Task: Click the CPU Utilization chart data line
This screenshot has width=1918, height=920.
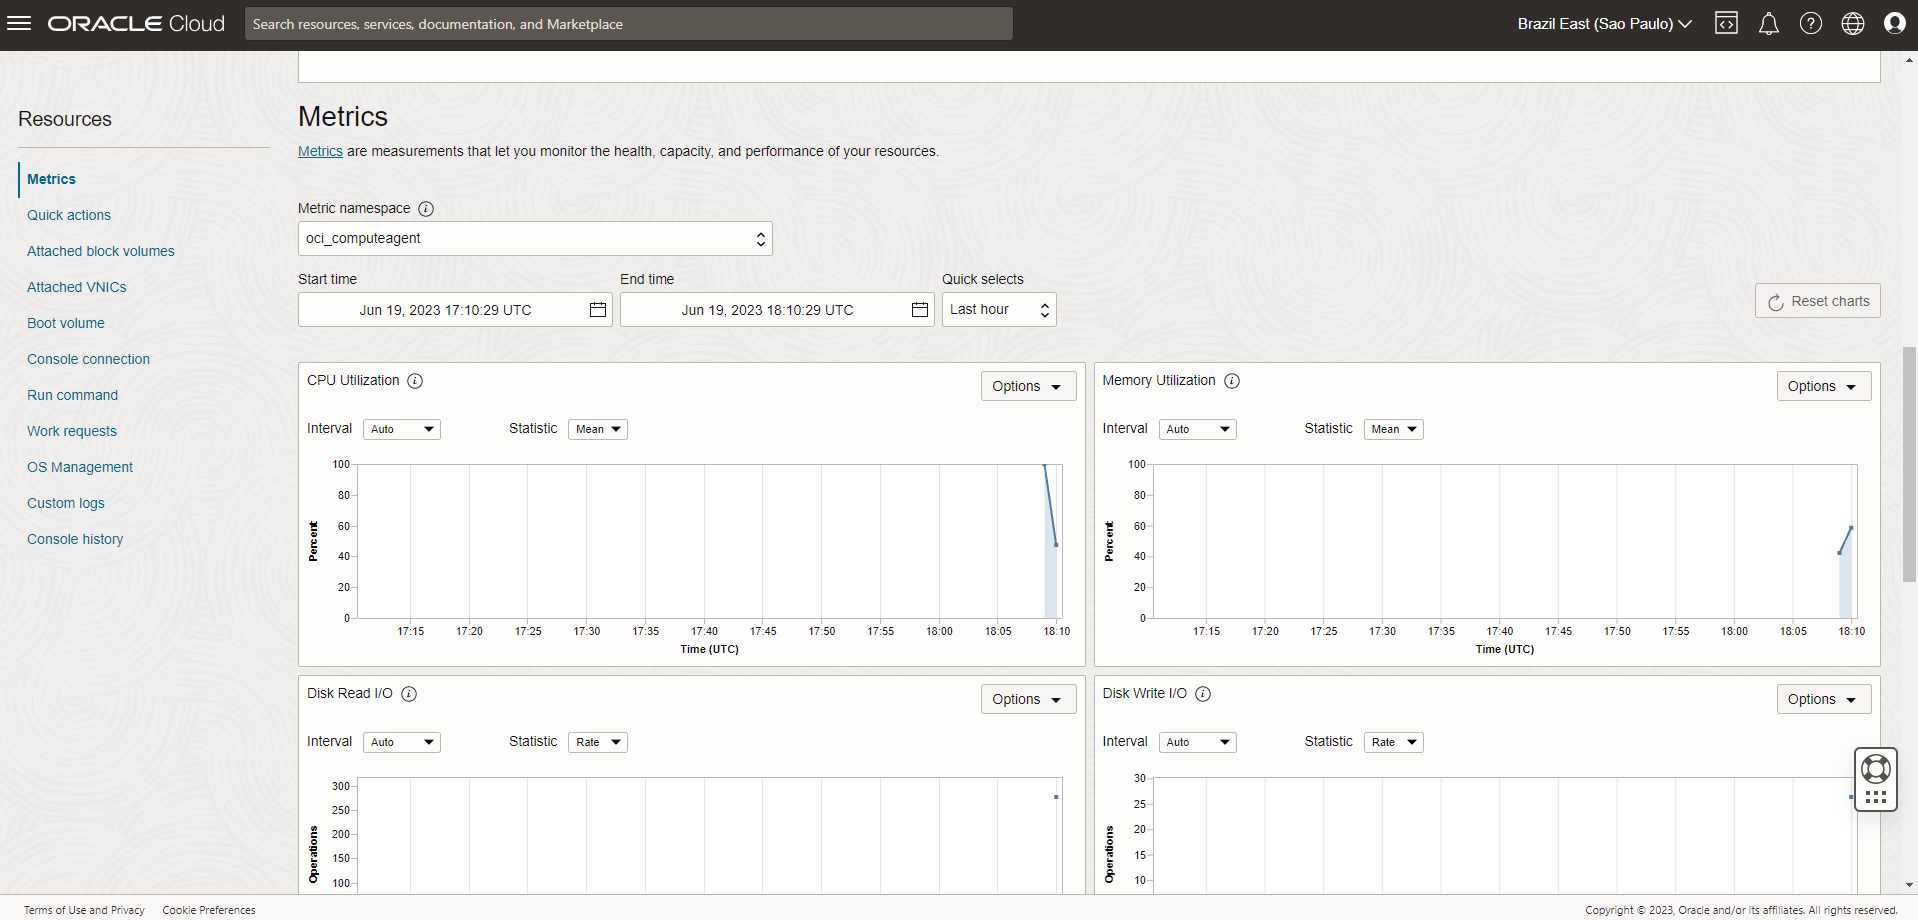Action: click(1050, 505)
